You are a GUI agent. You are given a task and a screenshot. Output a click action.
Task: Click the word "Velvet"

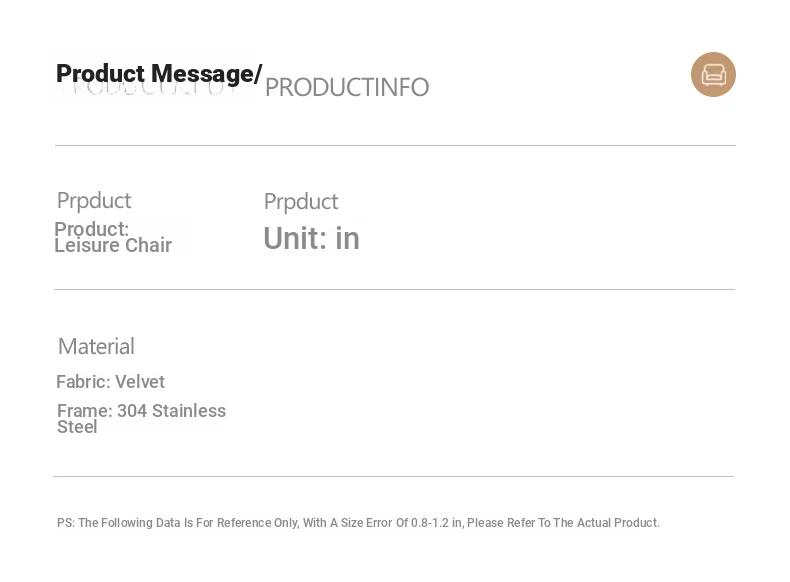pyautogui.click(x=140, y=382)
